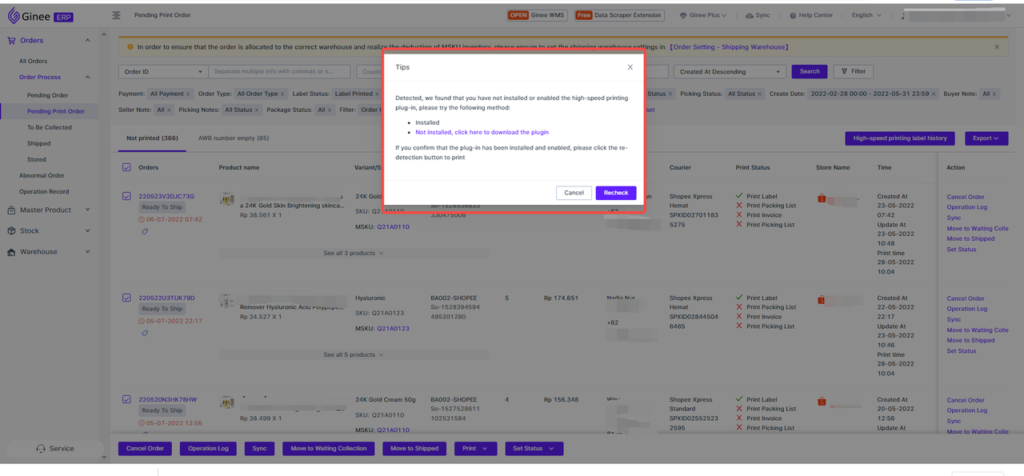Image resolution: width=1024 pixels, height=476 pixels.
Task: Toggle the sidebar collapse hamburger icon
Action: [x=117, y=15]
